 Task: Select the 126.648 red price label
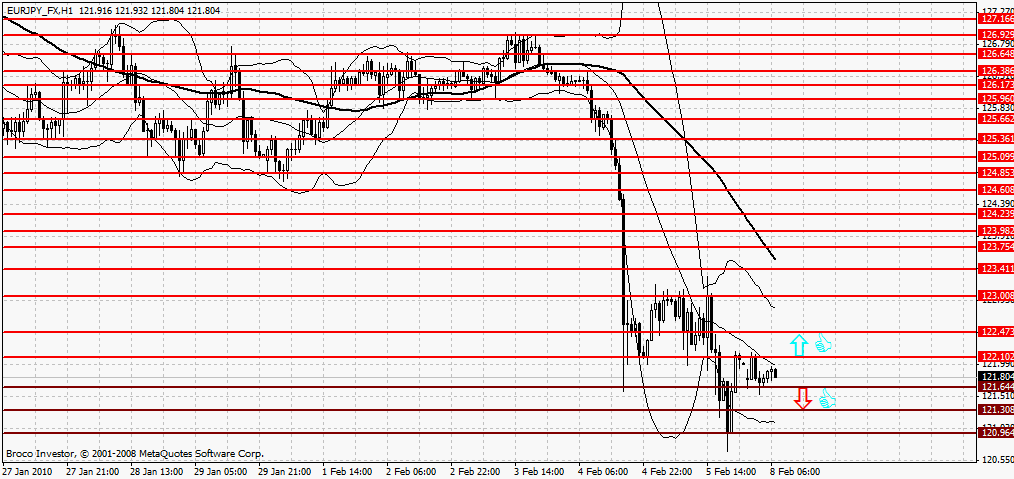(x=997, y=54)
